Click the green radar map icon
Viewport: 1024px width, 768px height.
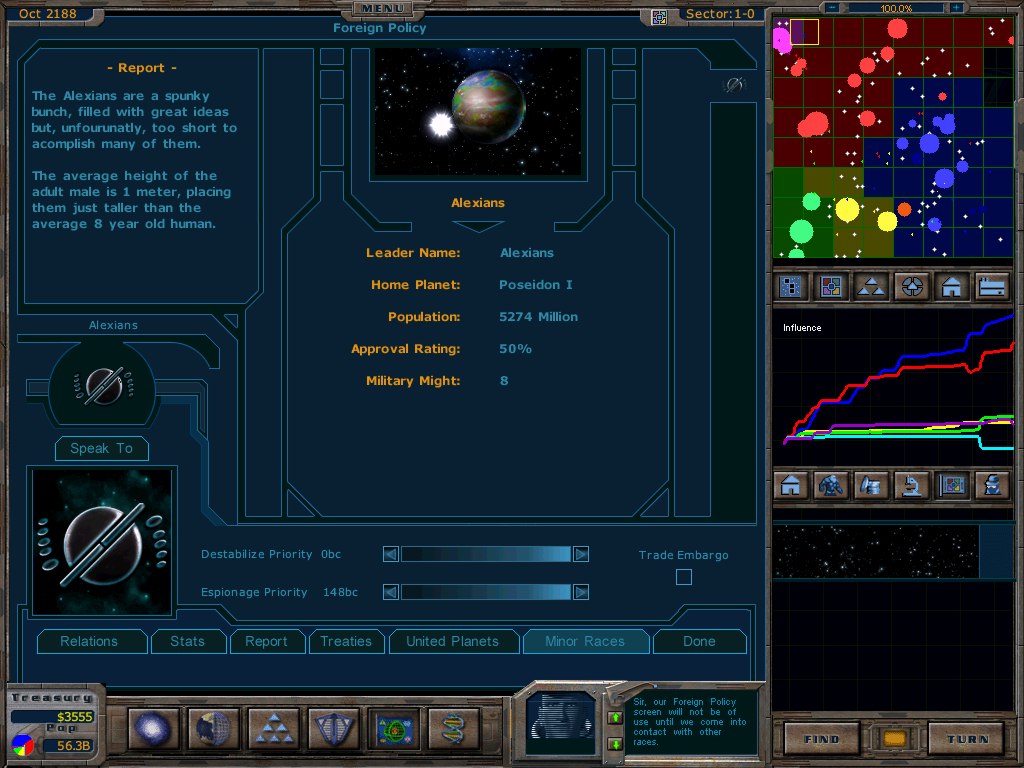pos(394,729)
